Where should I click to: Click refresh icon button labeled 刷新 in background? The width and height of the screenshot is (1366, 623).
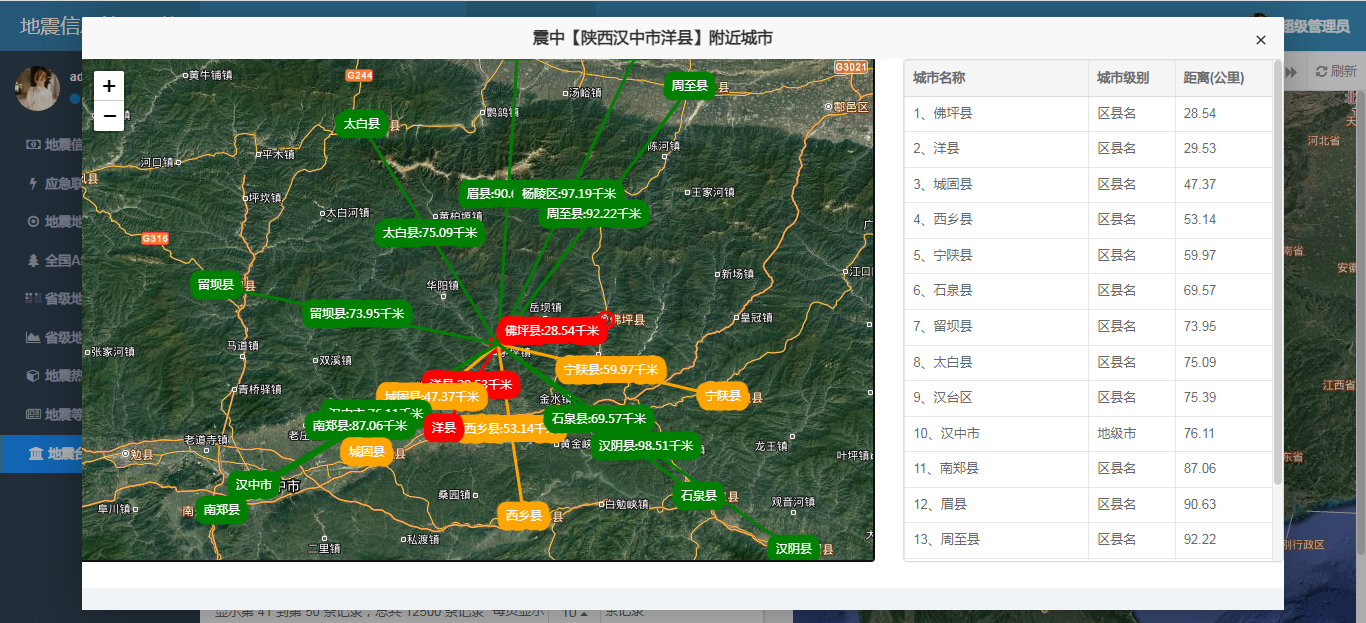click(1337, 72)
